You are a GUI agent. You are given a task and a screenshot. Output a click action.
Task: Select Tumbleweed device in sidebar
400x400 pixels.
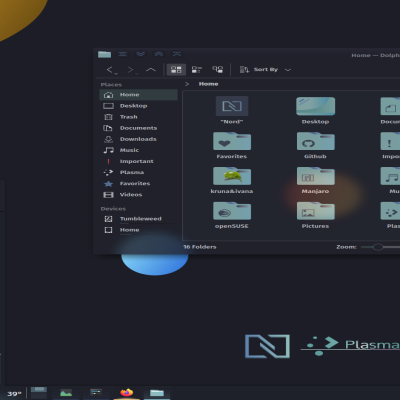click(x=138, y=219)
